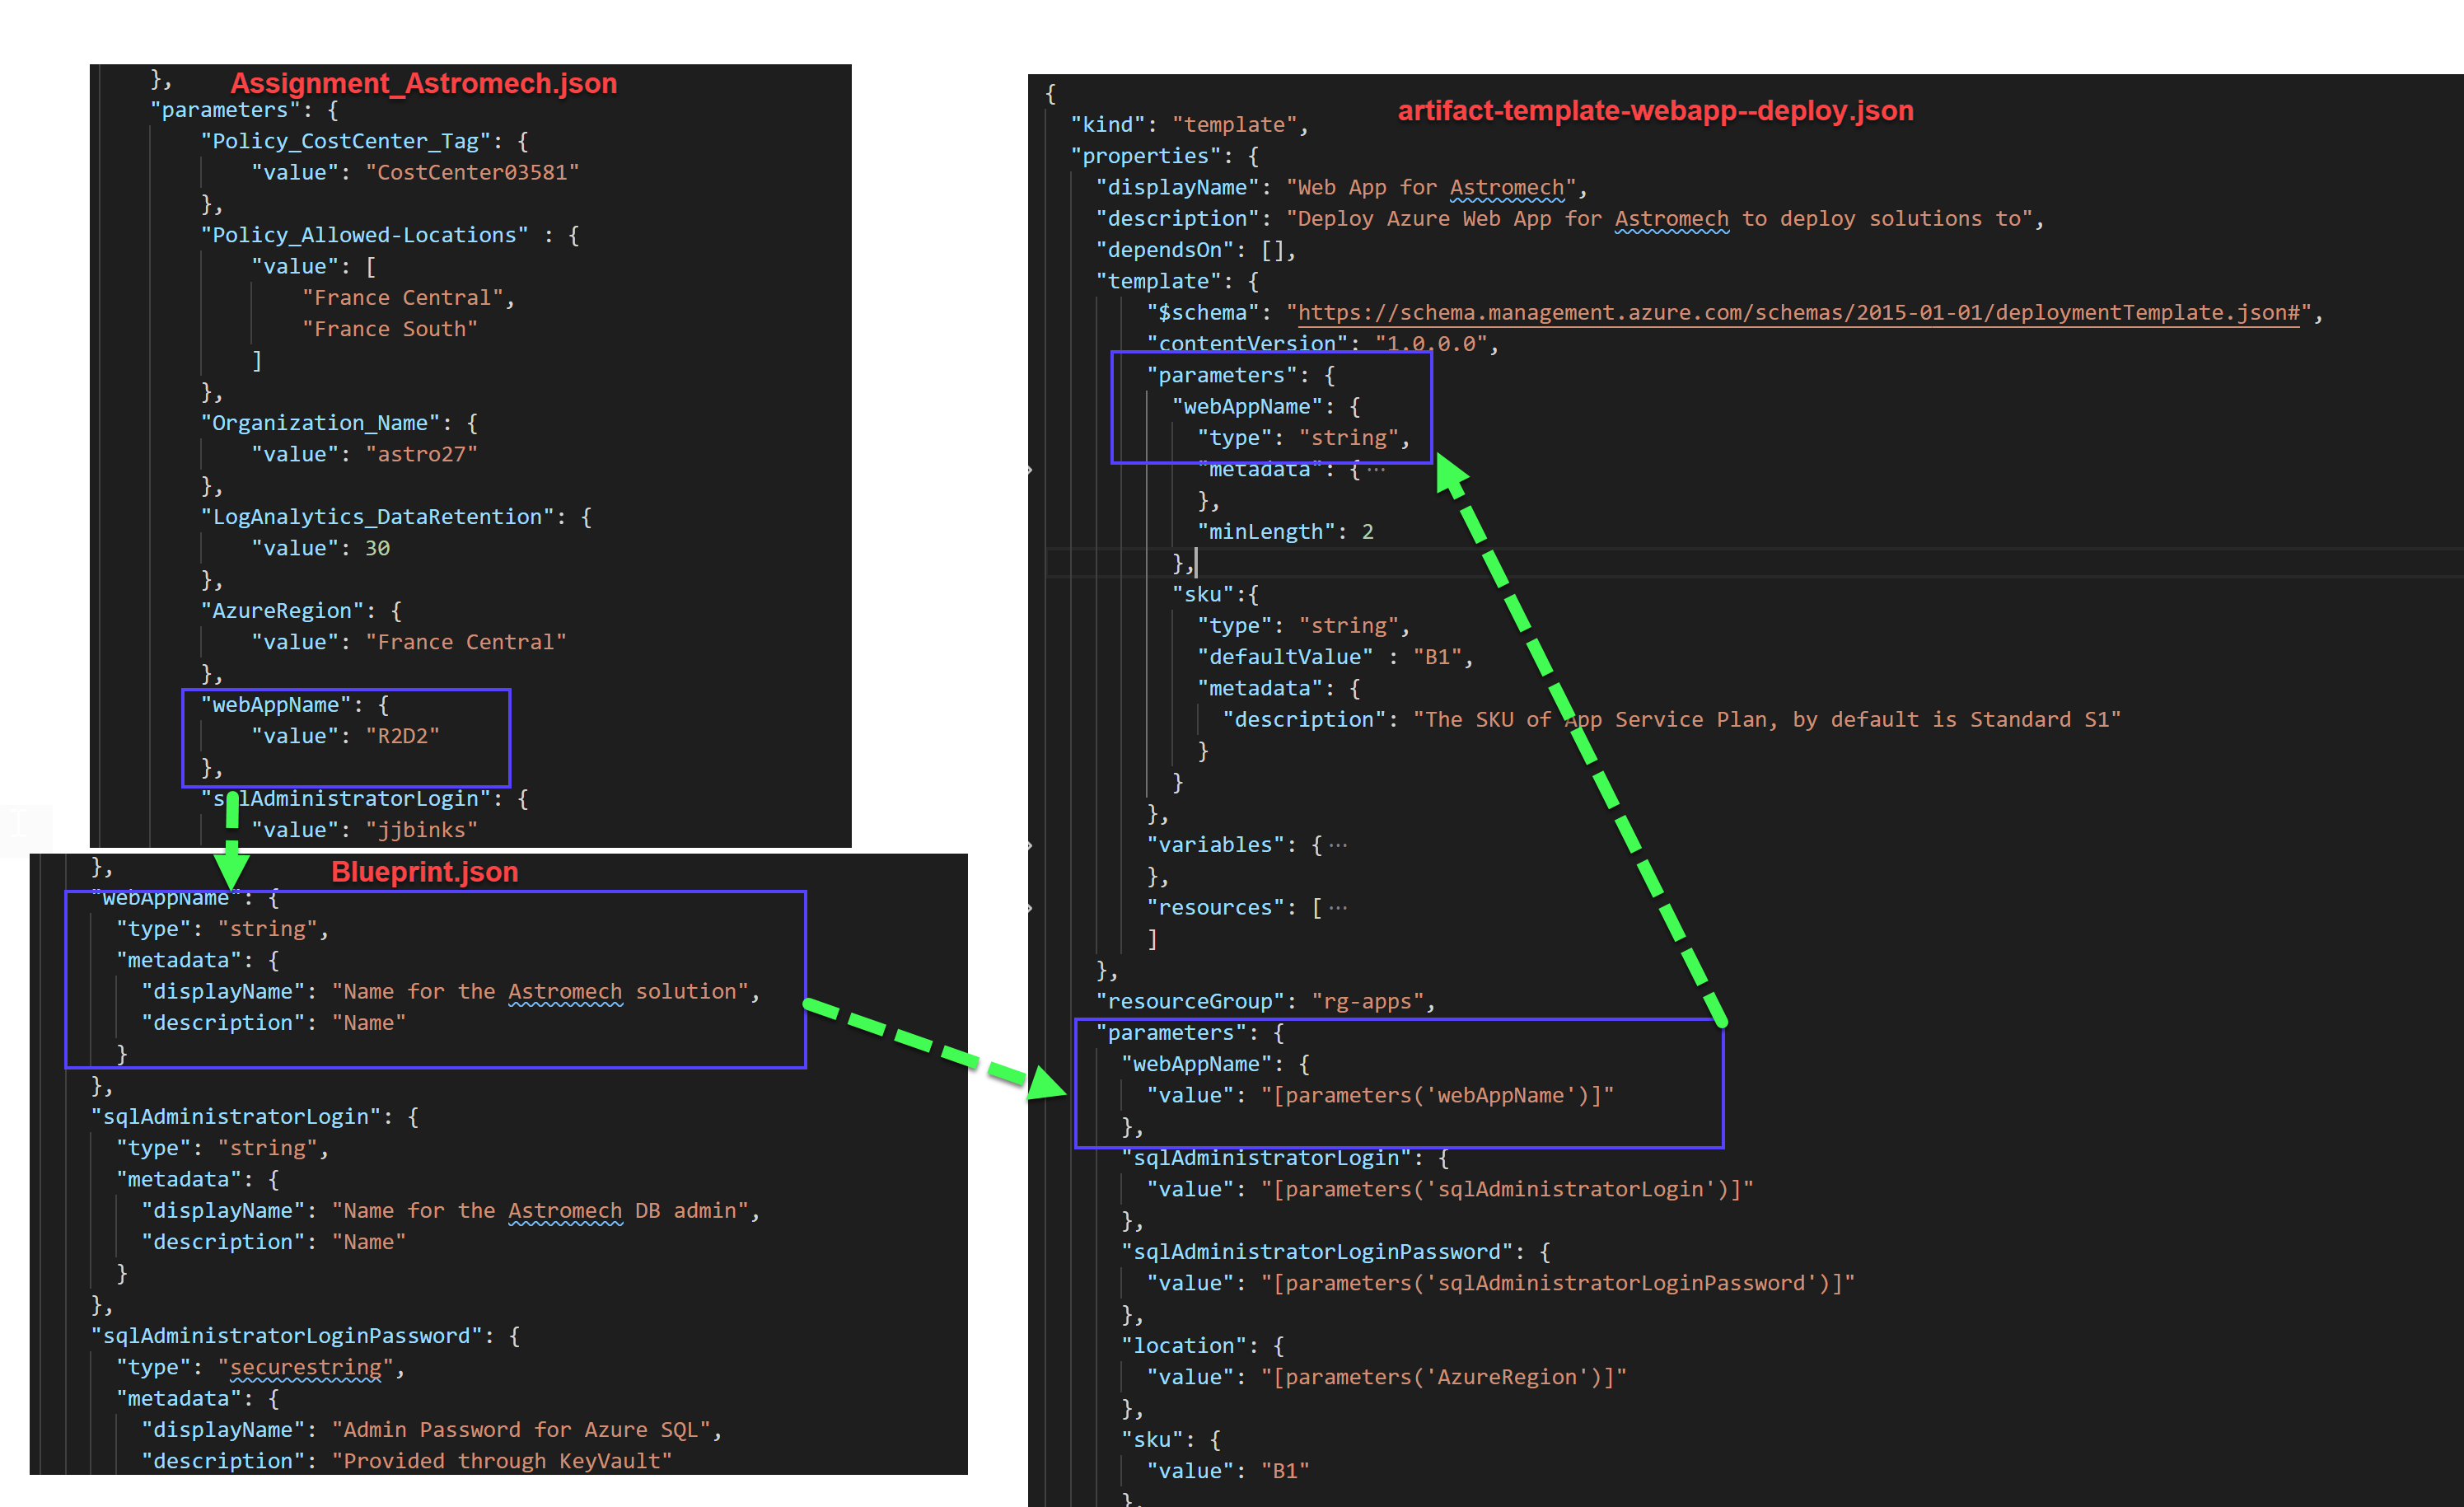Select the "CostCenter03581" value

(x=472, y=172)
